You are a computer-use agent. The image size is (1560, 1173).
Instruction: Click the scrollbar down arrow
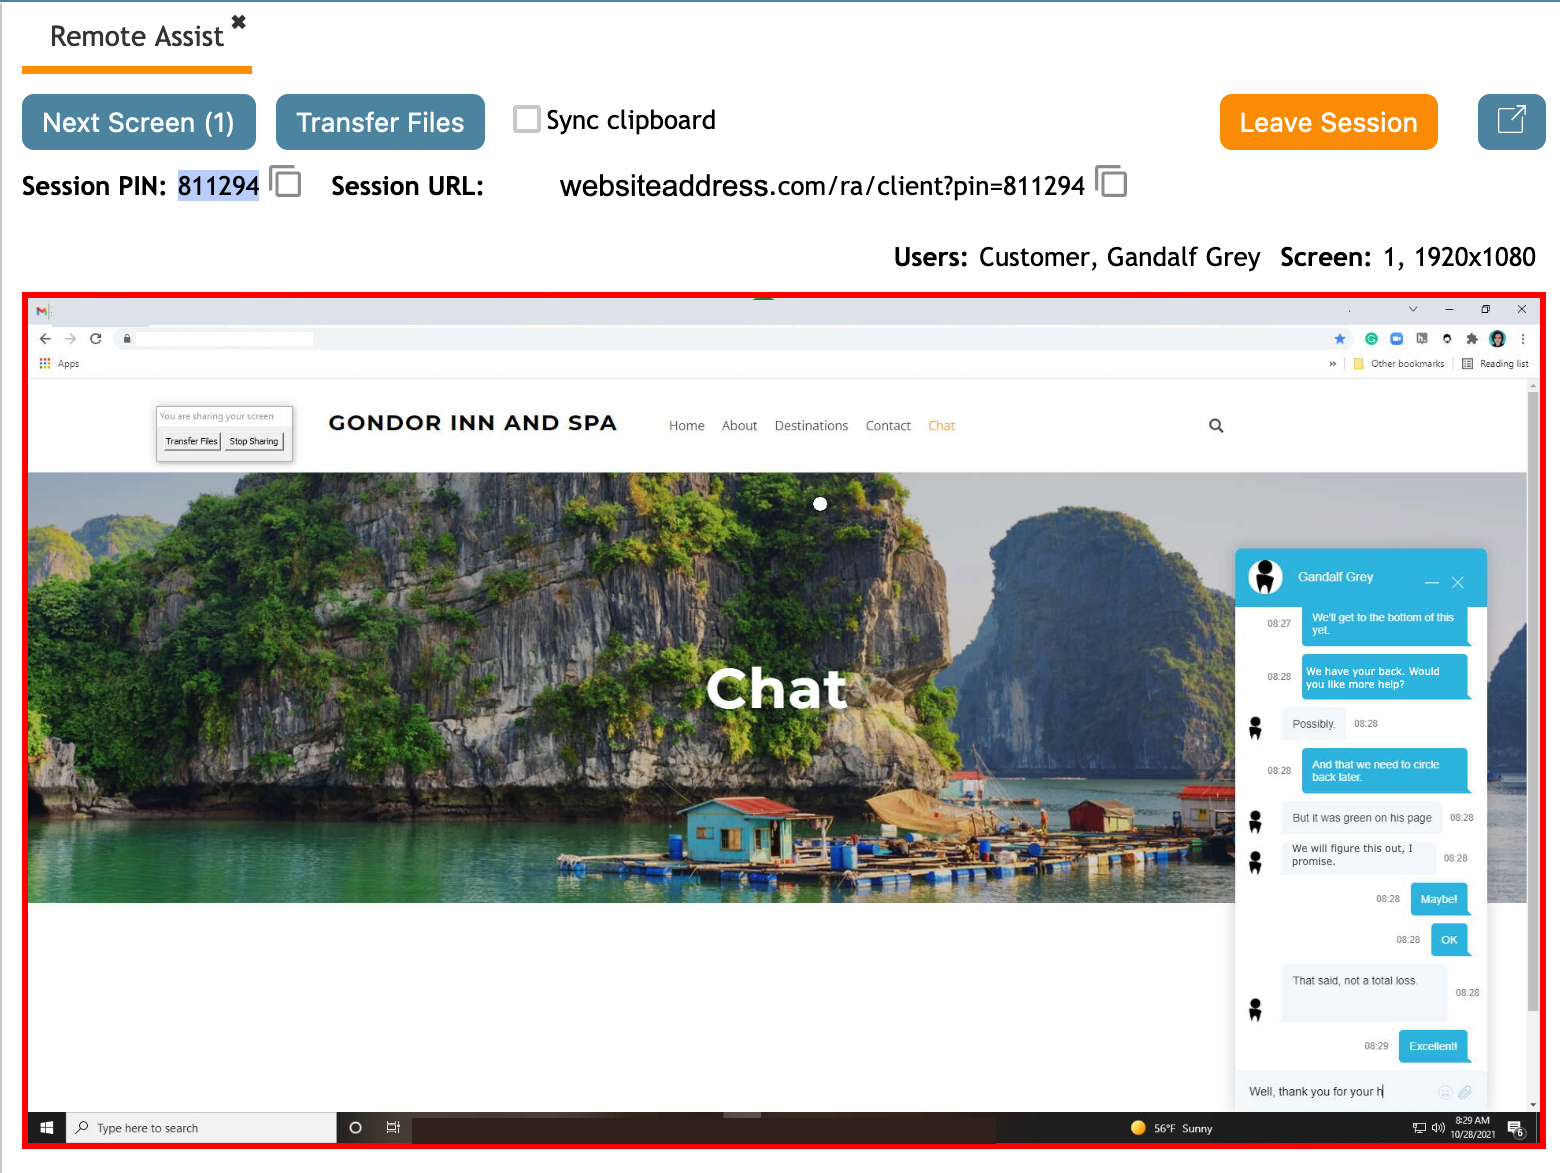(1533, 1105)
